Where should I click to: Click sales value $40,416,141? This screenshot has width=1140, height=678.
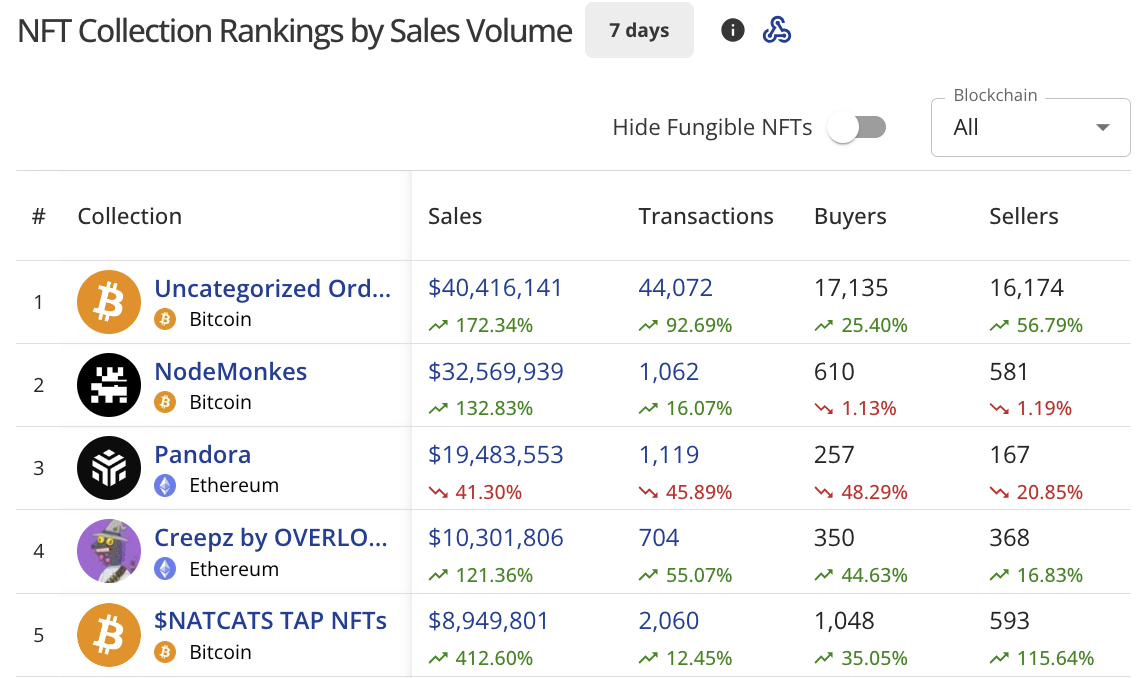[495, 288]
